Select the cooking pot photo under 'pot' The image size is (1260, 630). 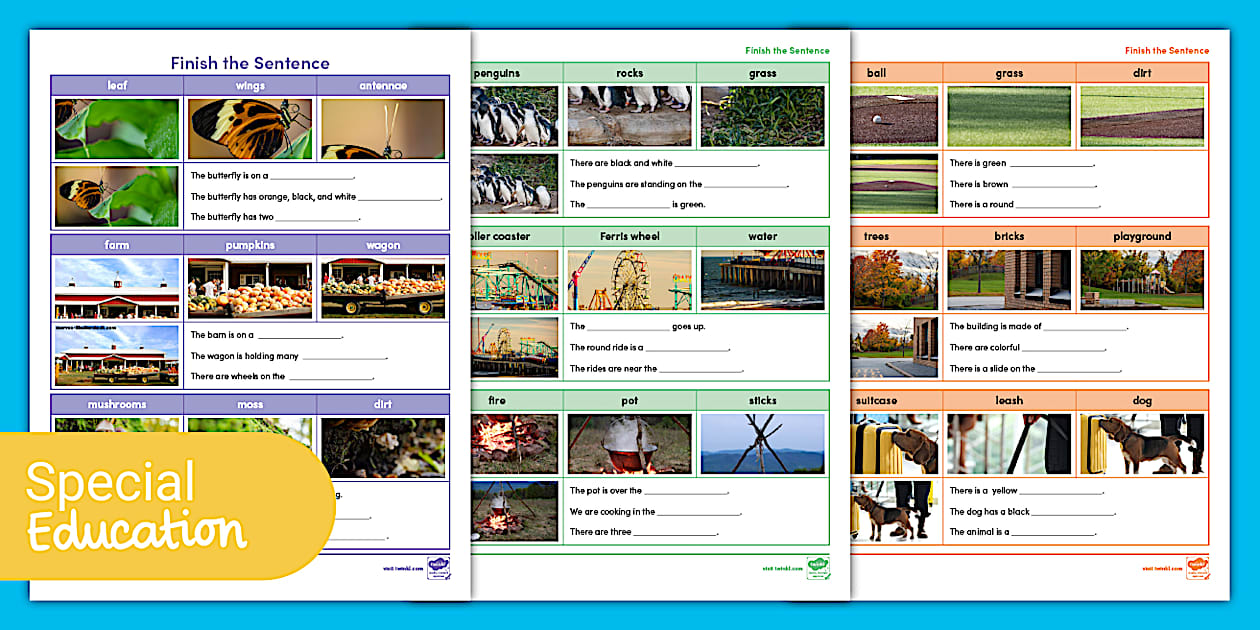(x=629, y=444)
